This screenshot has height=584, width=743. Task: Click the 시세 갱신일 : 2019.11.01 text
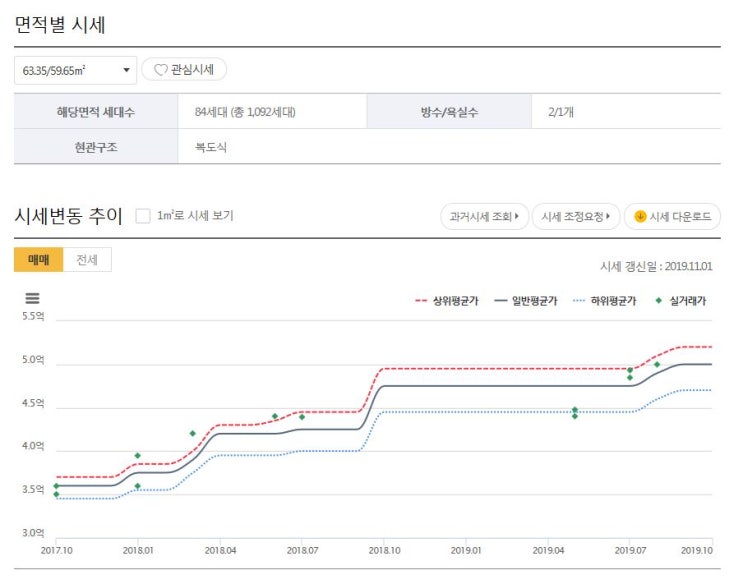click(x=656, y=266)
